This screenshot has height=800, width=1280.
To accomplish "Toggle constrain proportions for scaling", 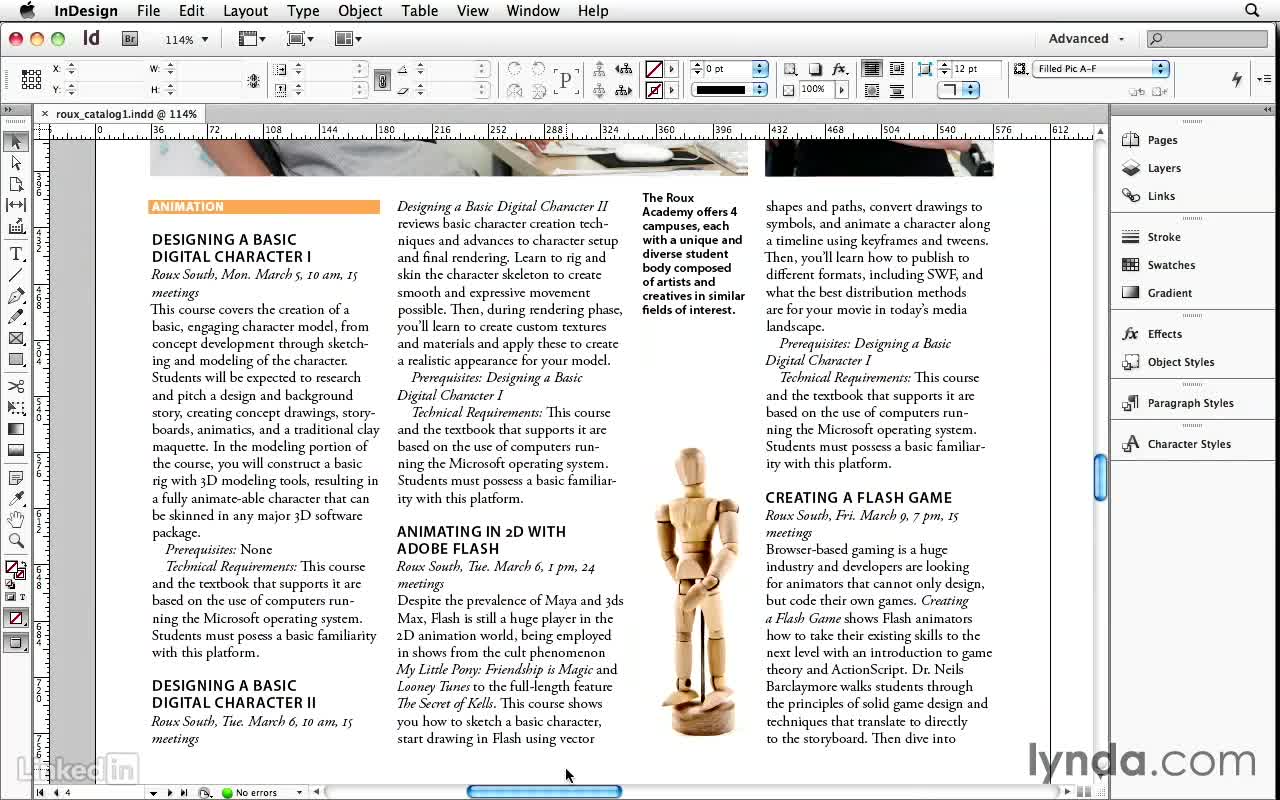I will click(382, 80).
